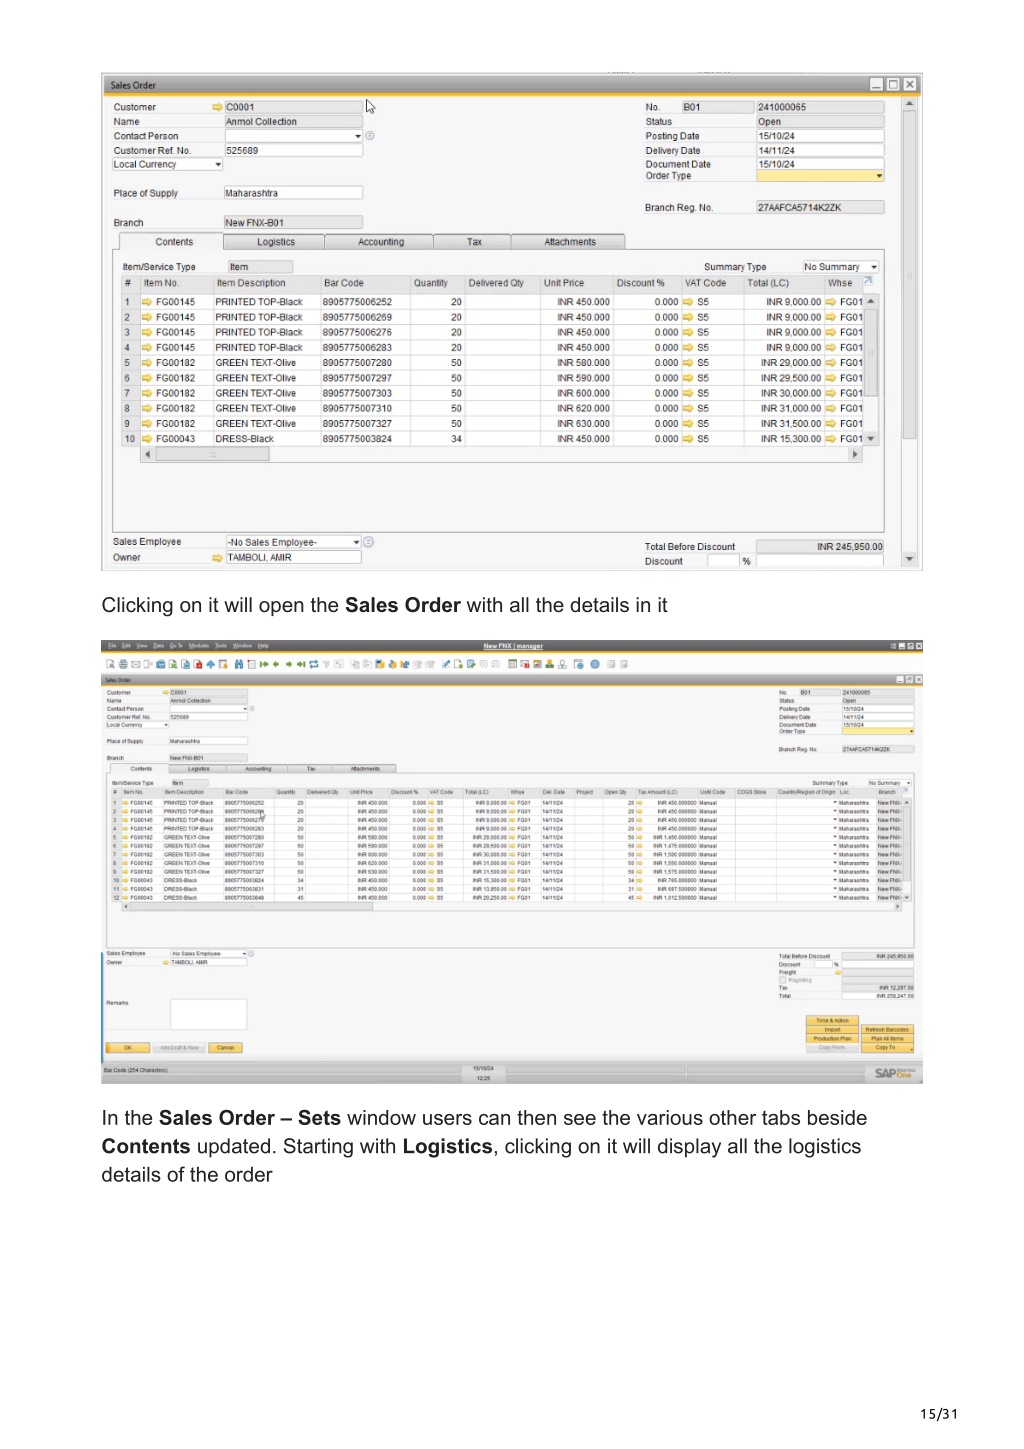
Task: Click info icon beside Sales Employee dropdown, upper window
Action: tap(368, 542)
